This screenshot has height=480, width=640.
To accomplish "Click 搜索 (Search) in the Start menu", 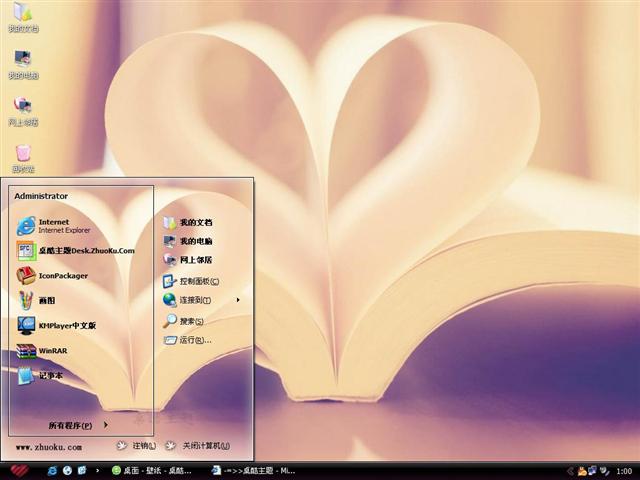I will click(190, 321).
